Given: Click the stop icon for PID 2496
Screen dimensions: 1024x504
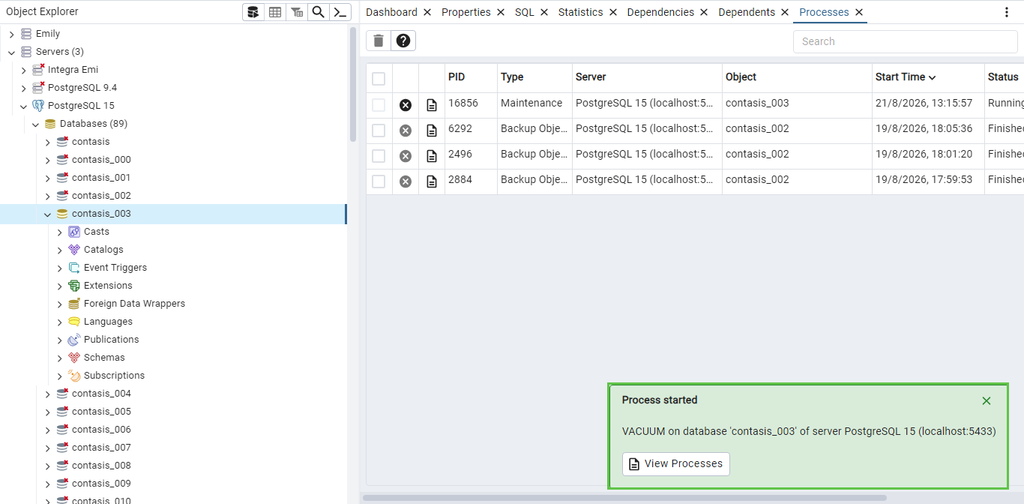Looking at the screenshot, I should 406,156.
